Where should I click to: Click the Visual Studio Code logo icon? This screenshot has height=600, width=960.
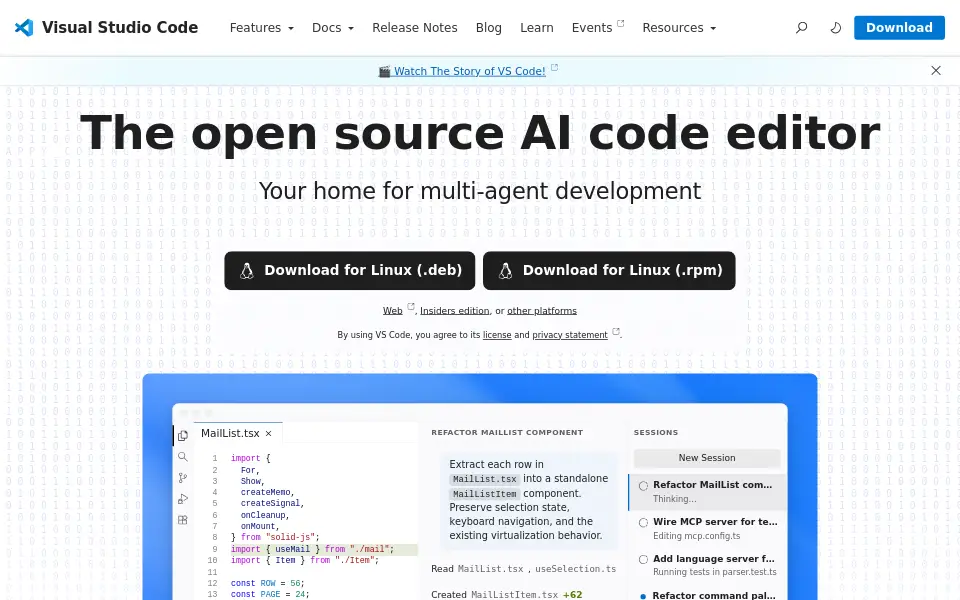(24, 28)
